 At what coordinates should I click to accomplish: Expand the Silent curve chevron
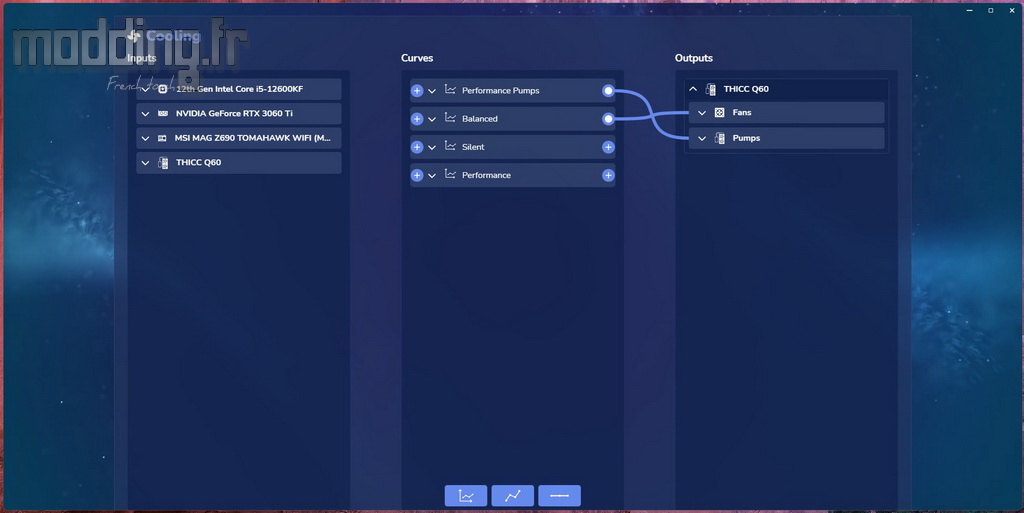coord(432,147)
